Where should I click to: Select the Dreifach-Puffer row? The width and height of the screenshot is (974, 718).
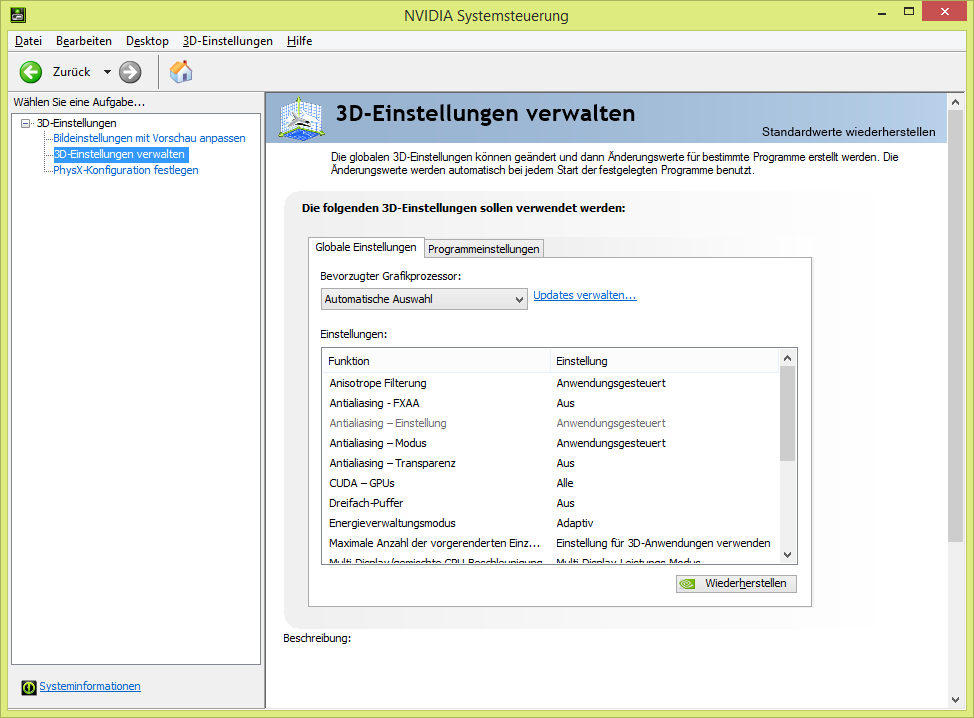(550, 503)
